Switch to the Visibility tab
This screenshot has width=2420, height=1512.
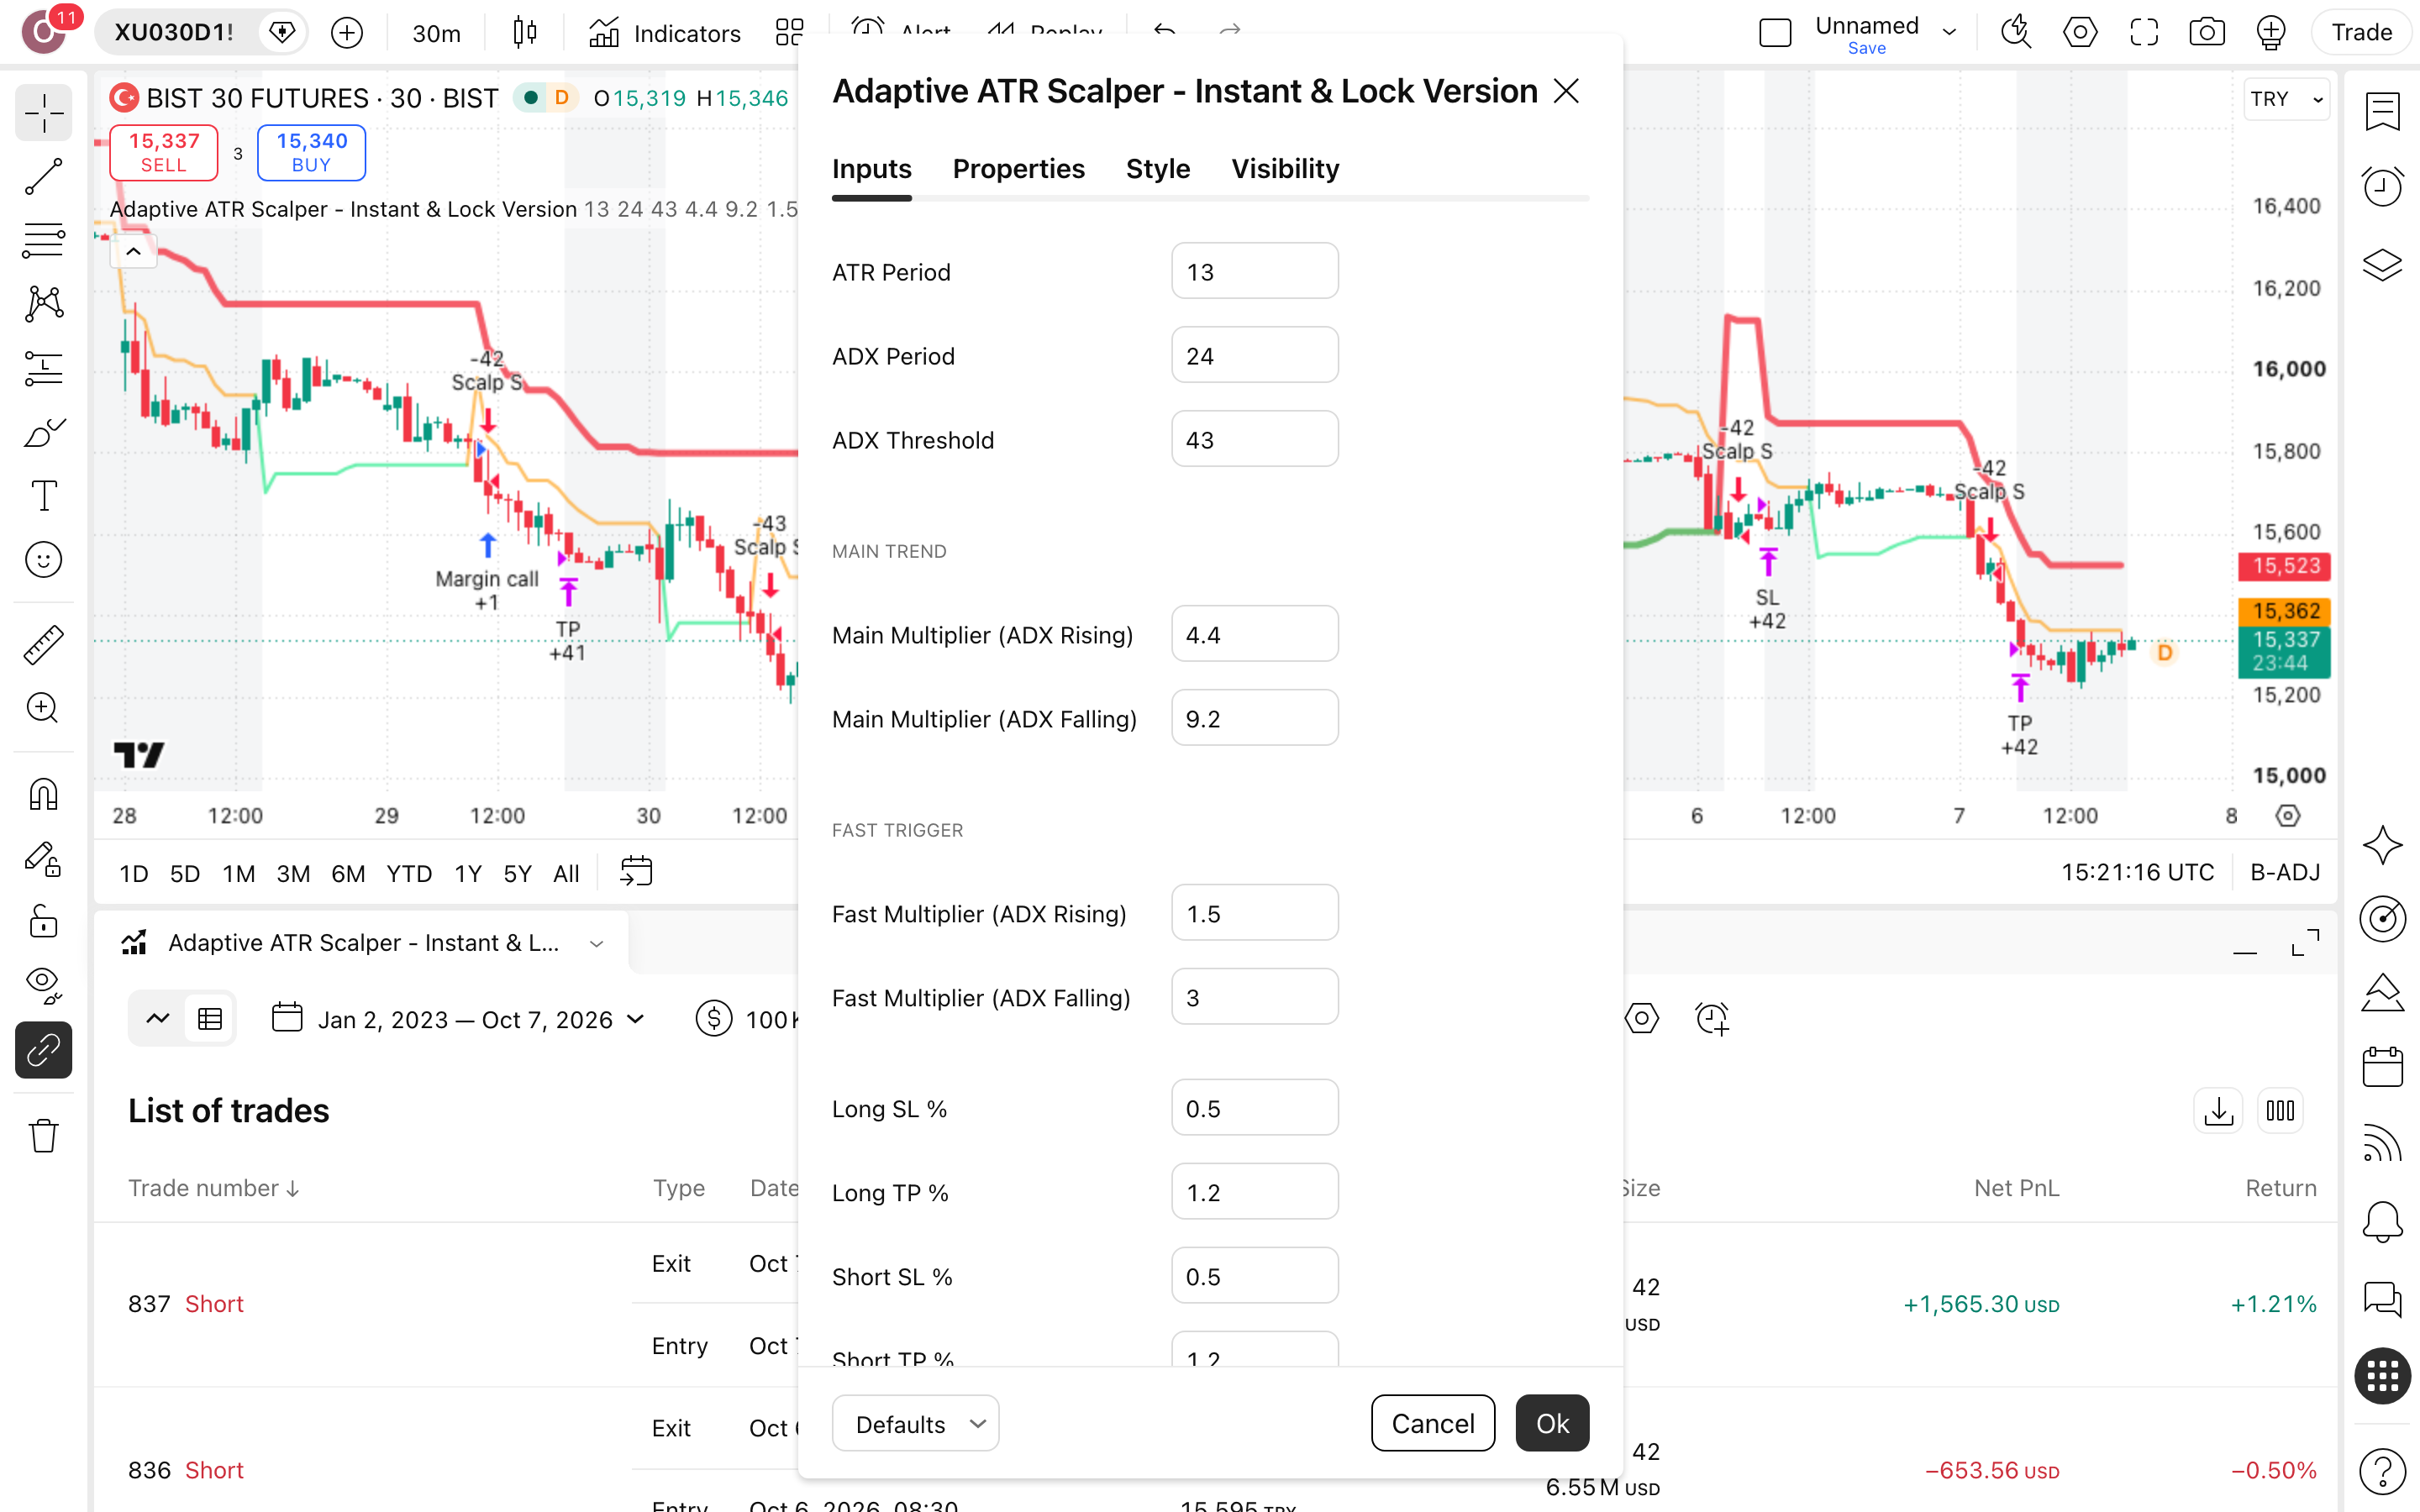tap(1285, 169)
